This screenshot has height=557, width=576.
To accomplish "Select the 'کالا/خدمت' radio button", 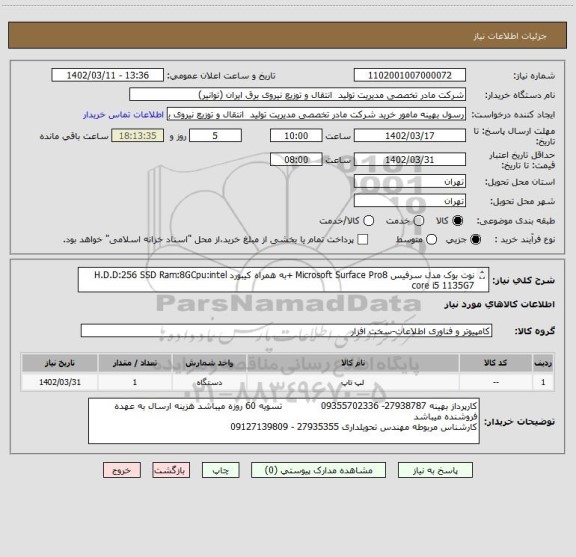I will click(368, 221).
